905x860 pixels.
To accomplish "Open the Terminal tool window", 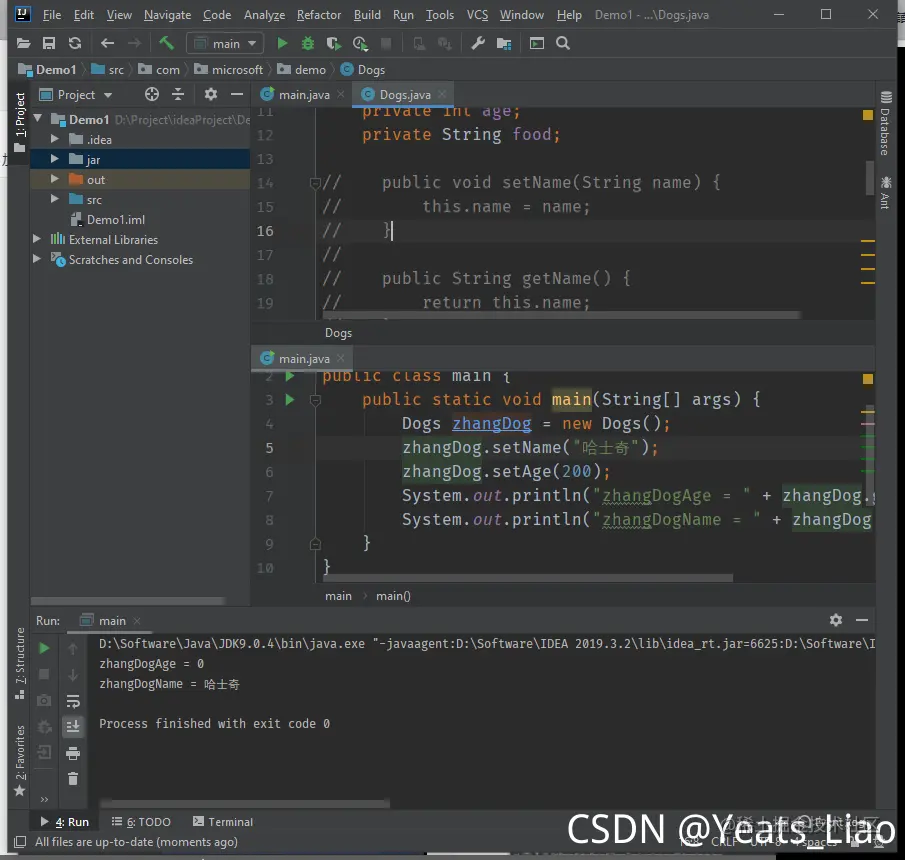I will click(223, 821).
